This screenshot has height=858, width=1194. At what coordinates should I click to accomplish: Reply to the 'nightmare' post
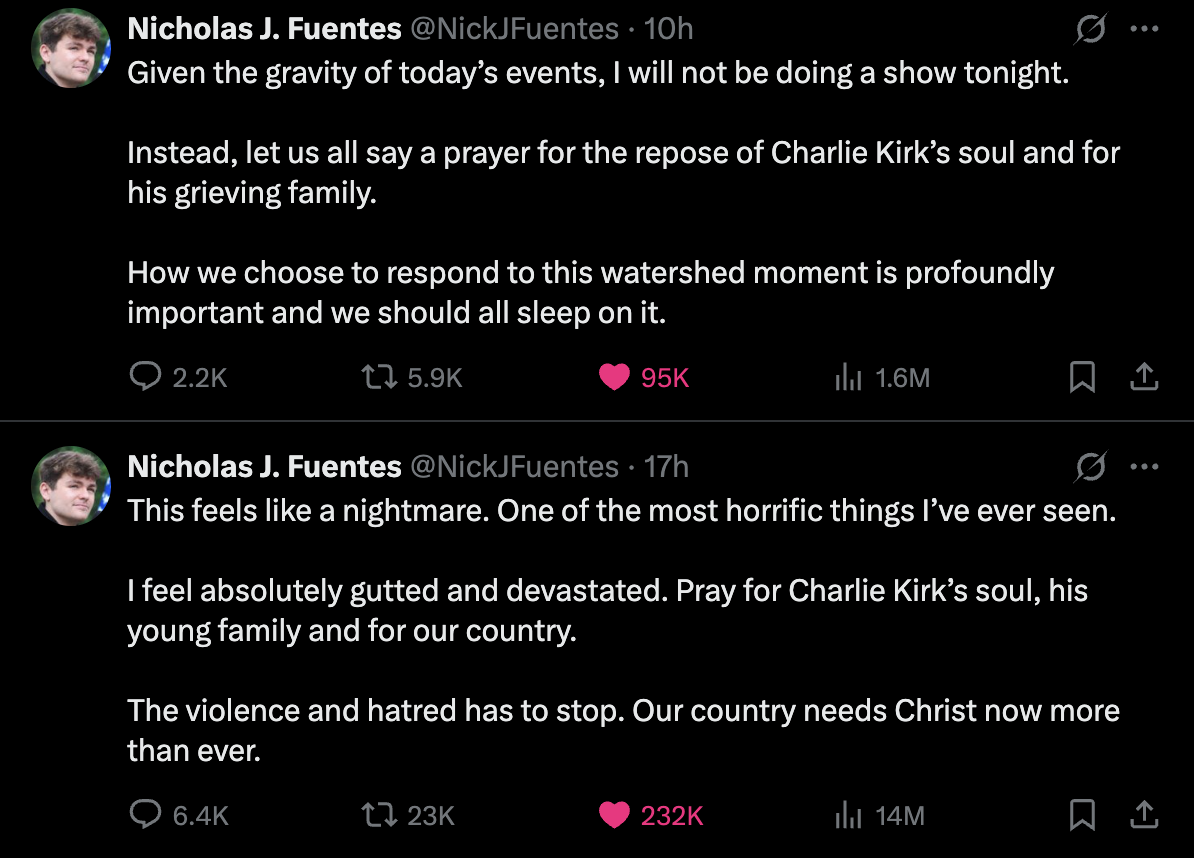(x=147, y=816)
